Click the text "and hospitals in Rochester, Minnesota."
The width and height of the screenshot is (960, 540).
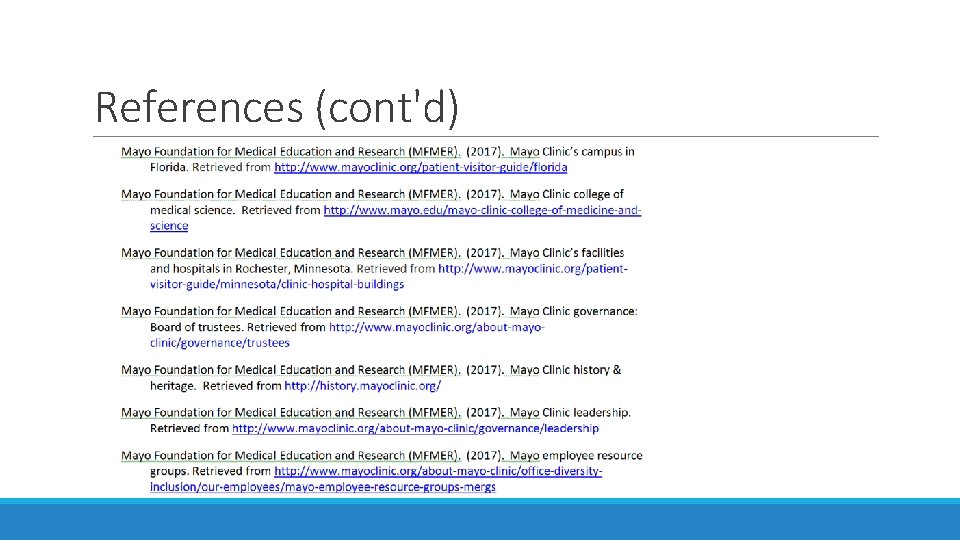point(251,269)
